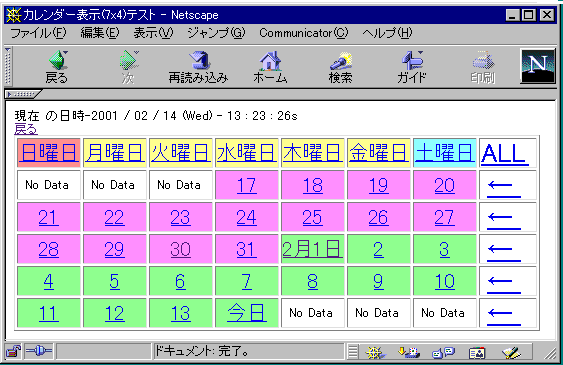Viewport: 563px width, 365px height.
Task: Click the online/offline connection plug icon
Action: click(x=39, y=351)
